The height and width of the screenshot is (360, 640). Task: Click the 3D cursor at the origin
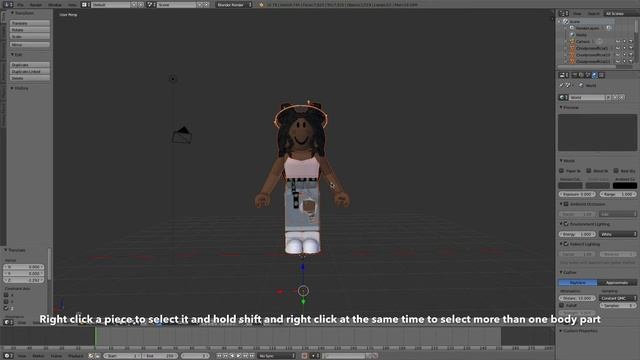(303, 291)
